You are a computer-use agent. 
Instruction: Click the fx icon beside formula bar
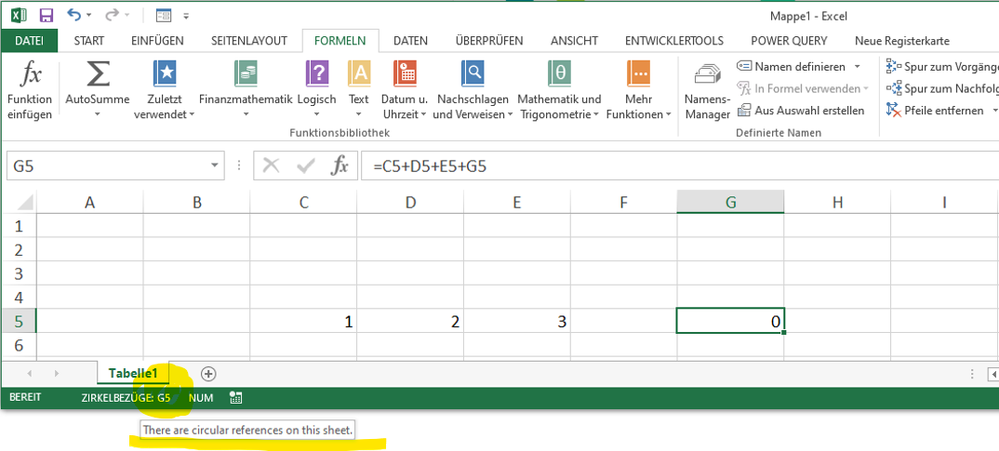coord(339,166)
